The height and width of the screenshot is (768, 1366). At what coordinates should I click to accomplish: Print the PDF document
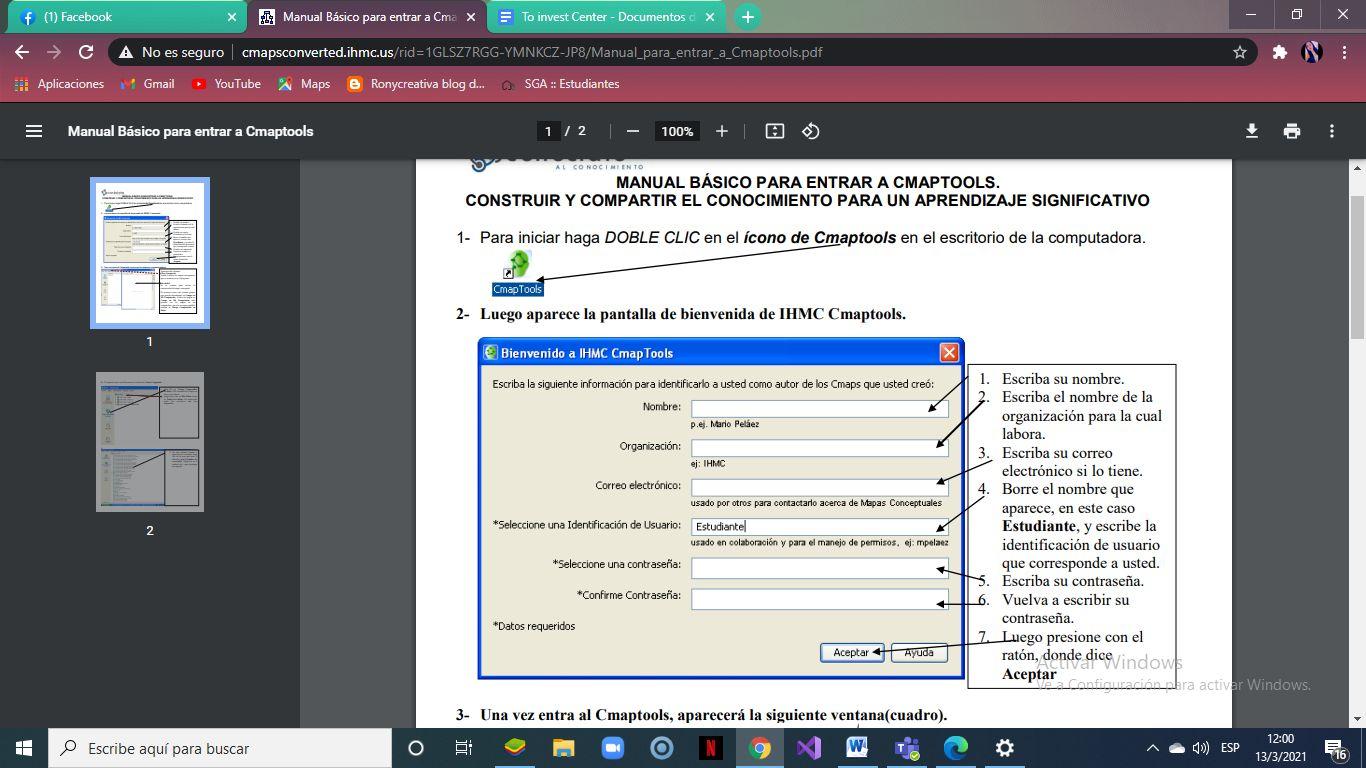tap(1291, 131)
